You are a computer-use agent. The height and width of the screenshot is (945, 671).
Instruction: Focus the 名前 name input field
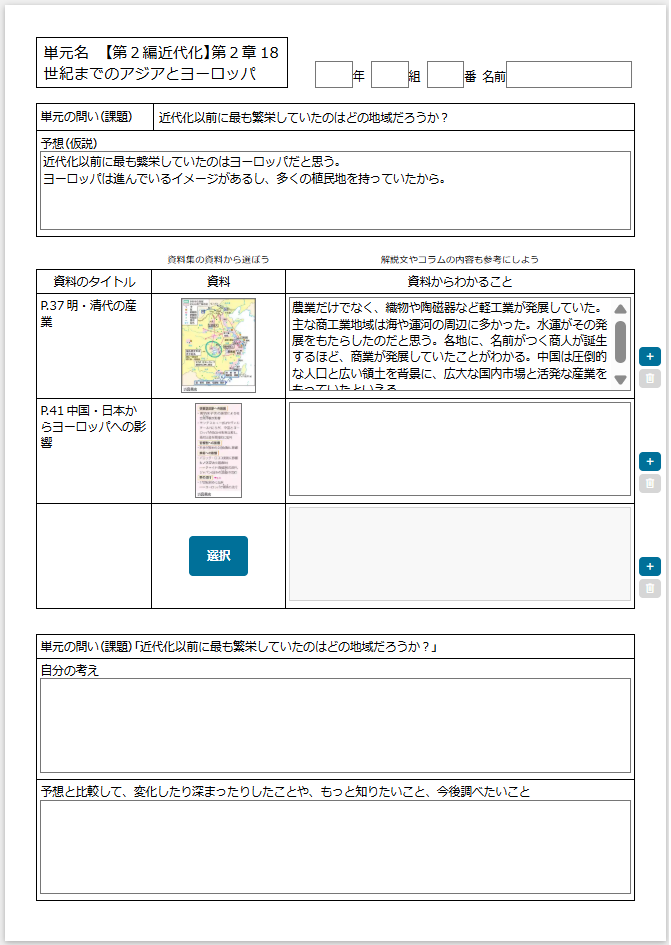coord(568,75)
